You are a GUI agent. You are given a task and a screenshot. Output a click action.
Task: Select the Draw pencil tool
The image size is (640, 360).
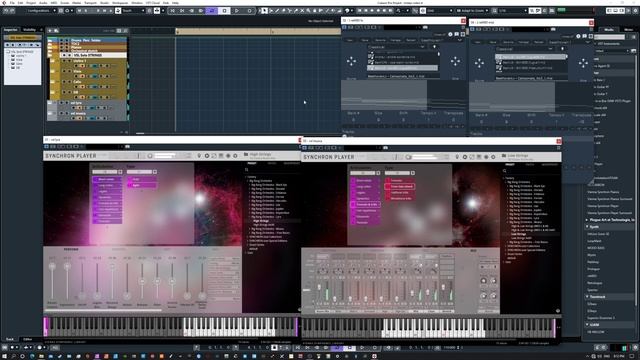click(277, 11)
